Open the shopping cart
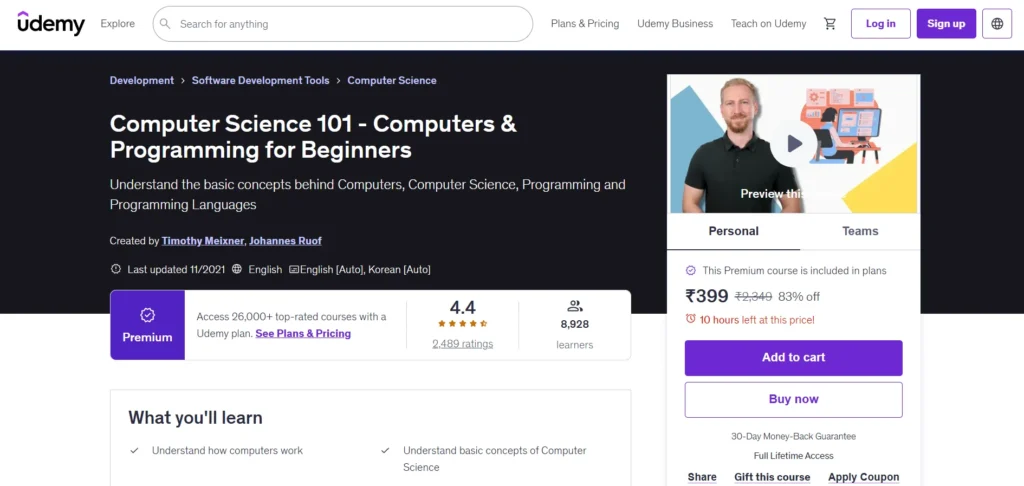Viewport: 1024px width, 486px height. (830, 24)
